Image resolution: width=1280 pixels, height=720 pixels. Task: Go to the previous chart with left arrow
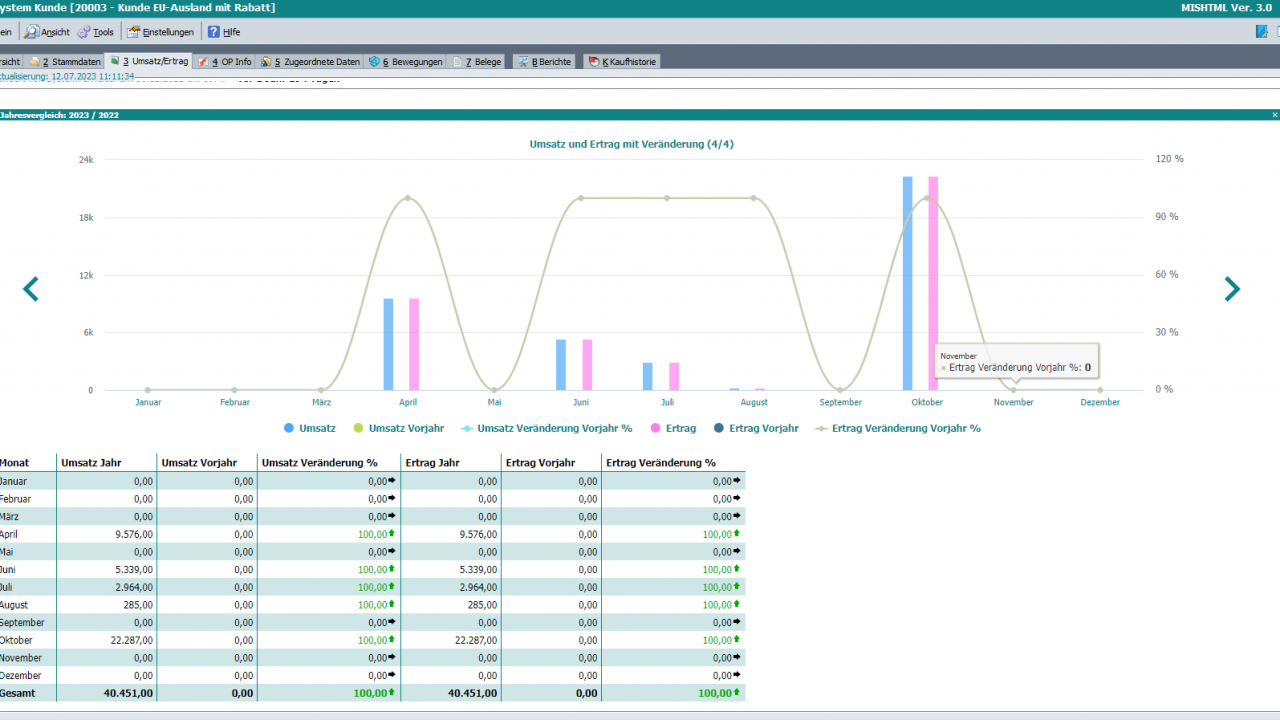click(31, 289)
